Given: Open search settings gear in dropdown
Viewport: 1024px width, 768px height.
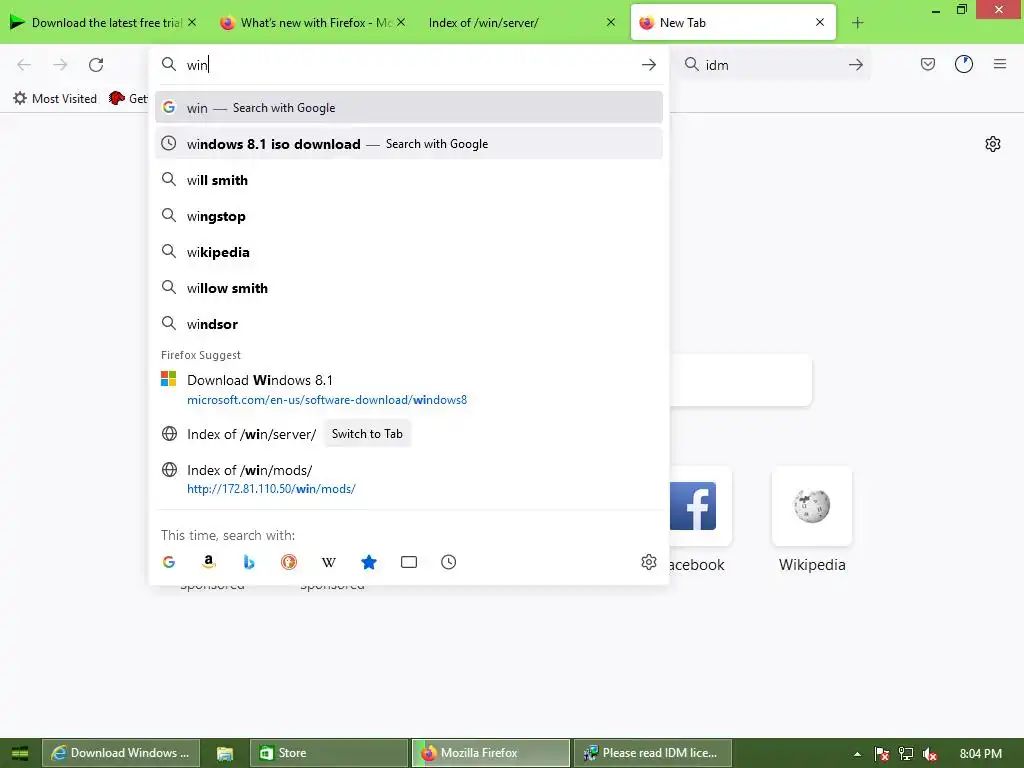Looking at the screenshot, I should click(648, 562).
